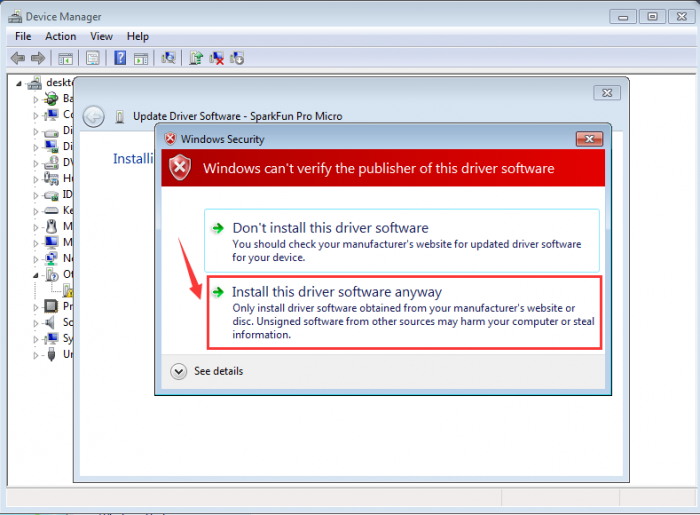Viewport: 700px width, 515px height.
Task: Select the Computer category icon in tree
Action: click(x=51, y=115)
